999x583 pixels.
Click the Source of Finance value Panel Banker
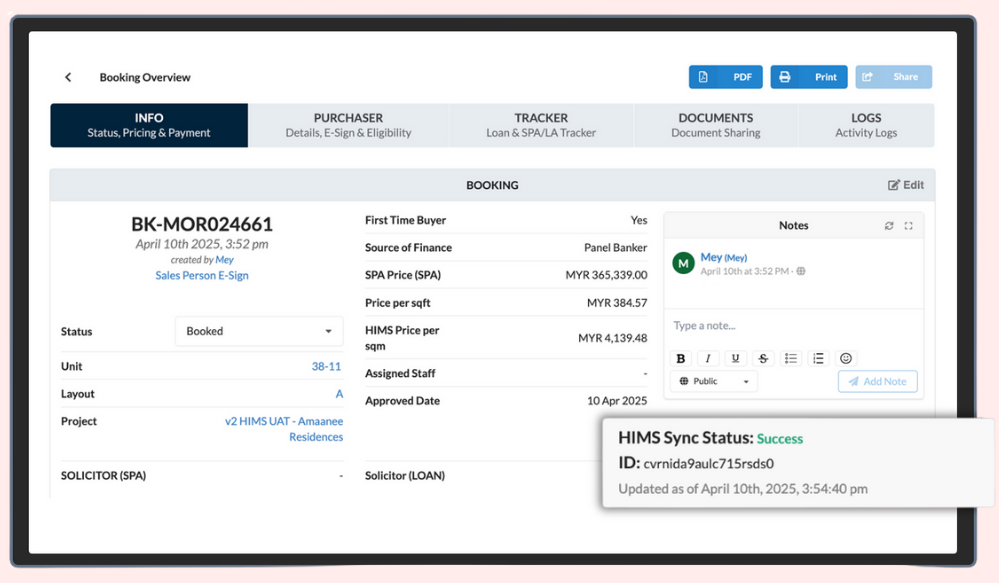tap(615, 247)
